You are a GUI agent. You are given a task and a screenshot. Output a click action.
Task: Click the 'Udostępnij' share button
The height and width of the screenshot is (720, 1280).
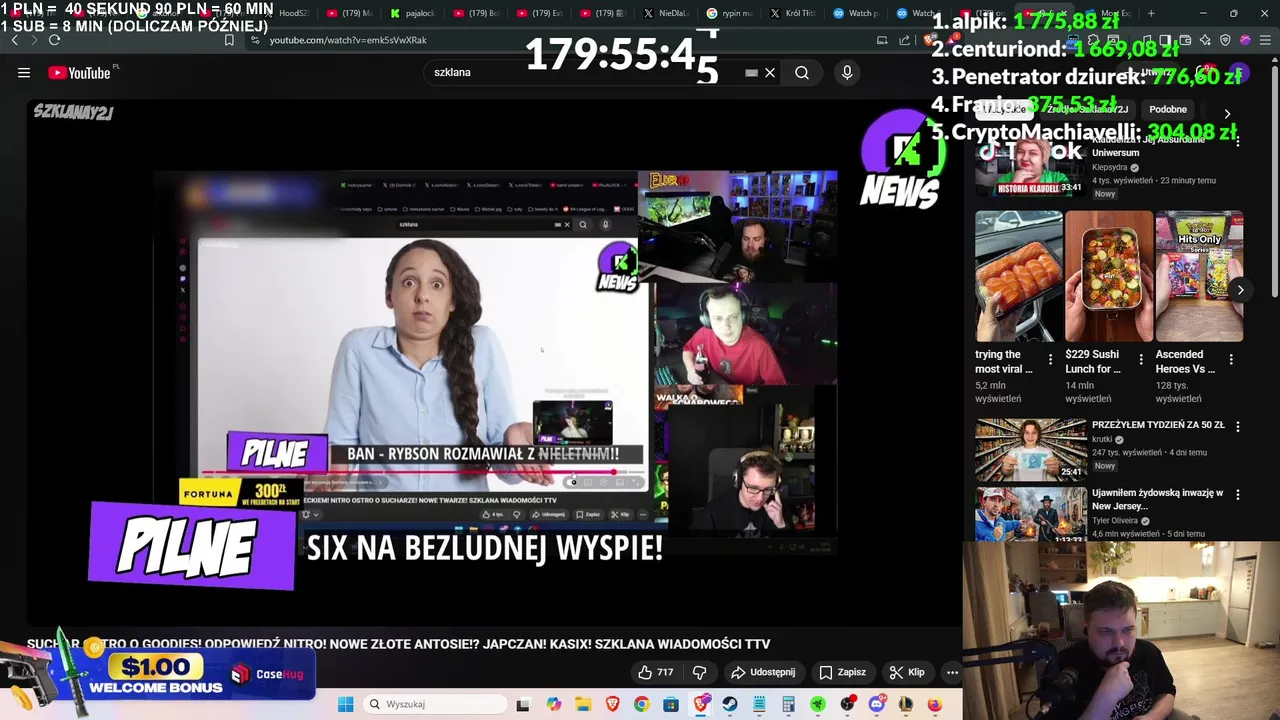pyautogui.click(x=763, y=672)
